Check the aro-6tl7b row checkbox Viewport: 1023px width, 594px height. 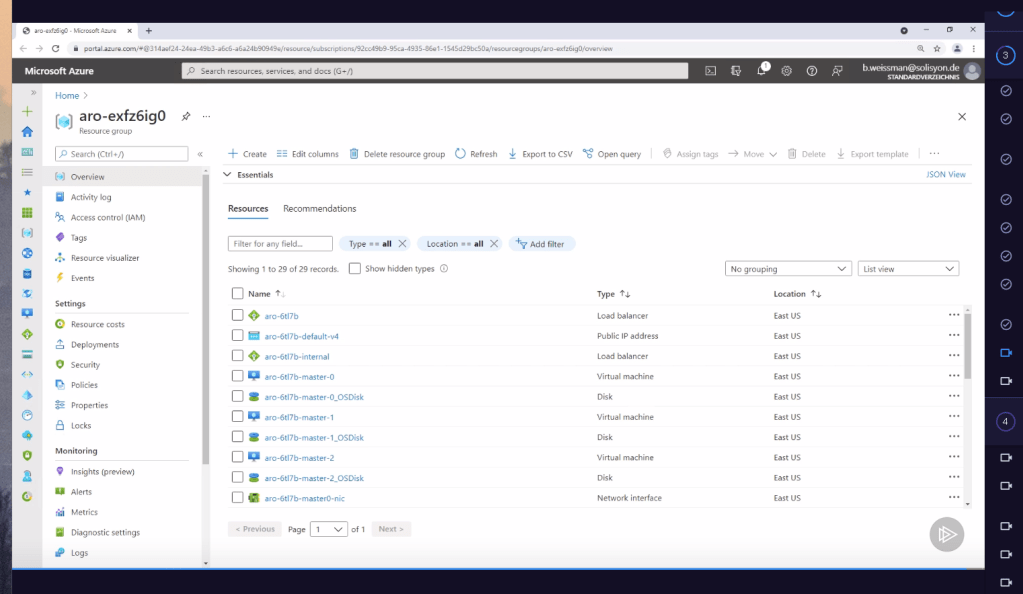click(237, 315)
